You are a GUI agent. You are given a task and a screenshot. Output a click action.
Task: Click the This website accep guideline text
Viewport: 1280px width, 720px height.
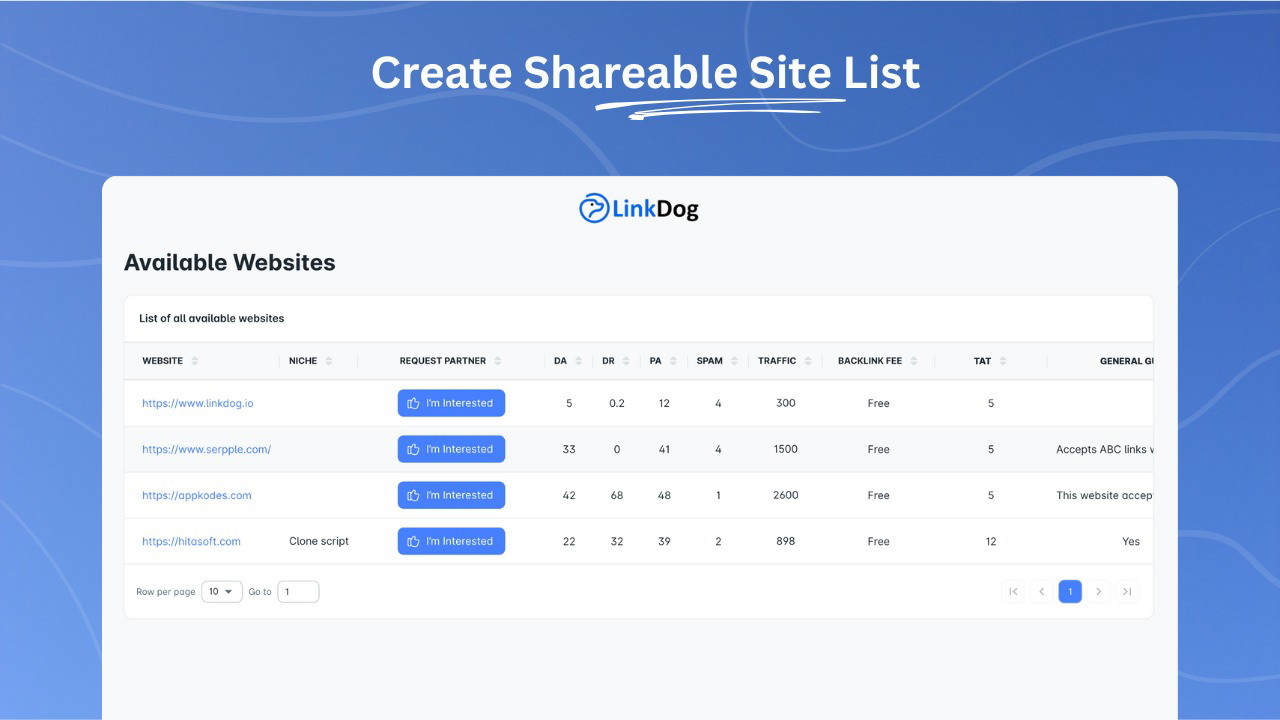click(1104, 495)
